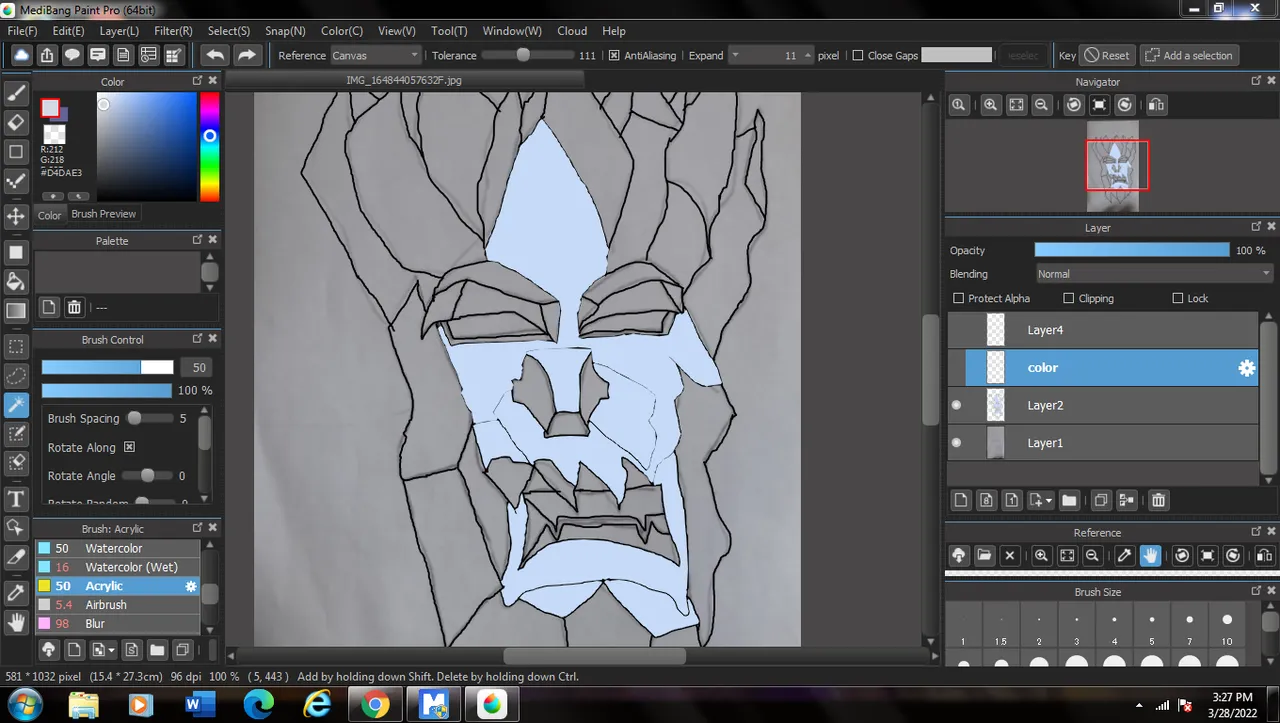1280x723 pixels.
Task: Open color layer settings gear
Action: pyautogui.click(x=1246, y=368)
